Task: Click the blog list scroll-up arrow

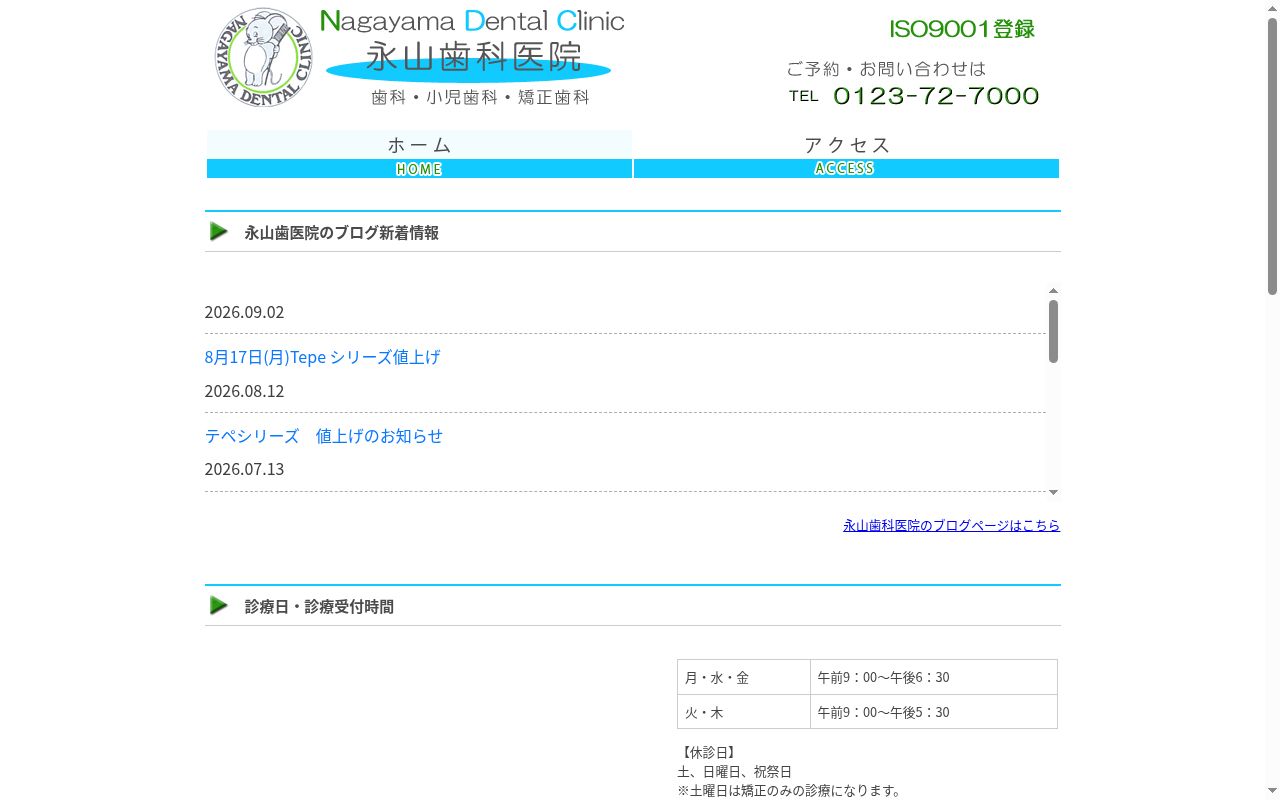Action: 1053,291
